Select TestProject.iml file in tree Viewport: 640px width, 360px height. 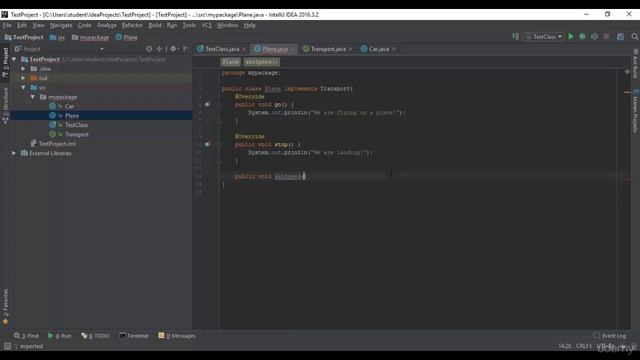click(57, 144)
